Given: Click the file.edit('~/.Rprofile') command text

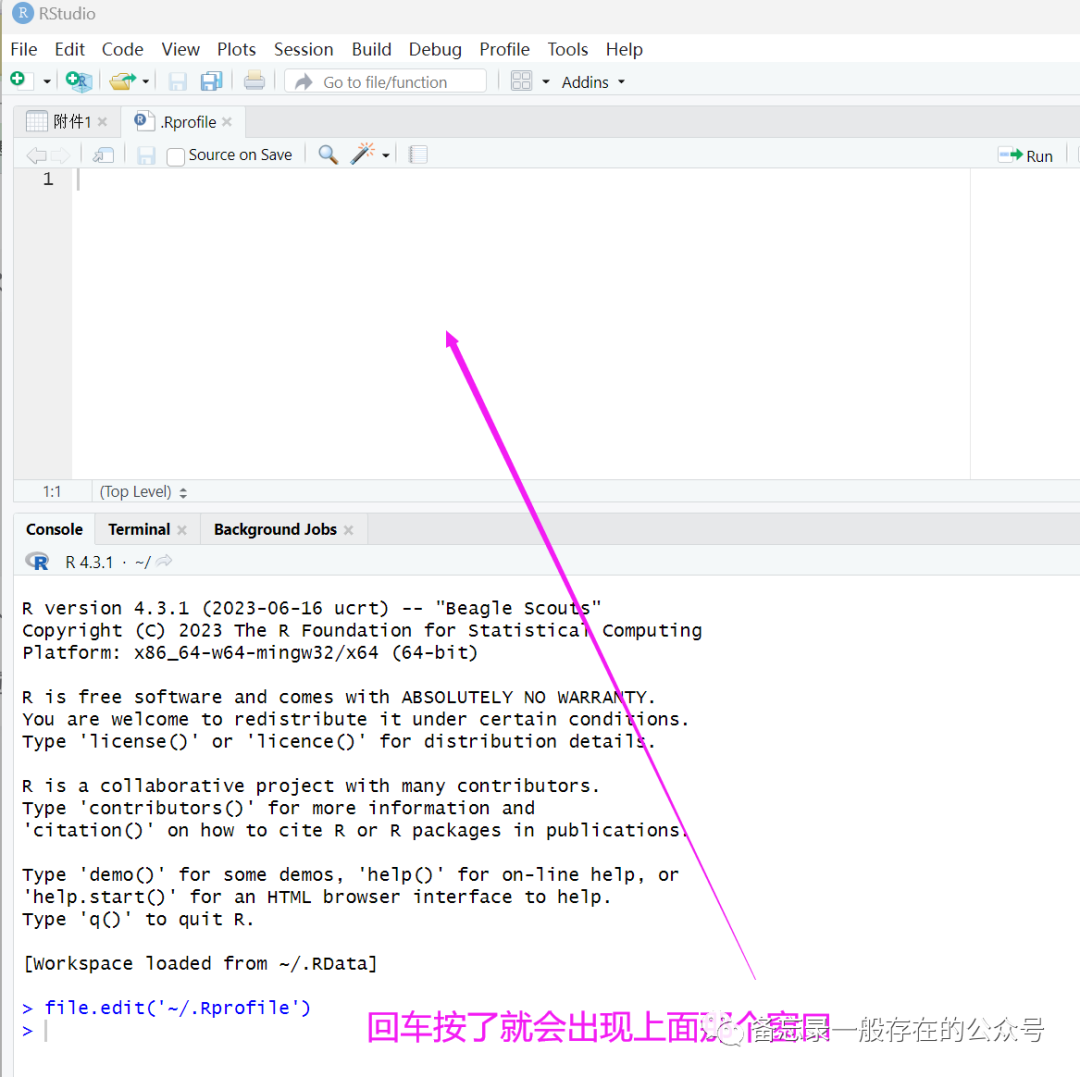Looking at the screenshot, I should [x=178, y=1007].
